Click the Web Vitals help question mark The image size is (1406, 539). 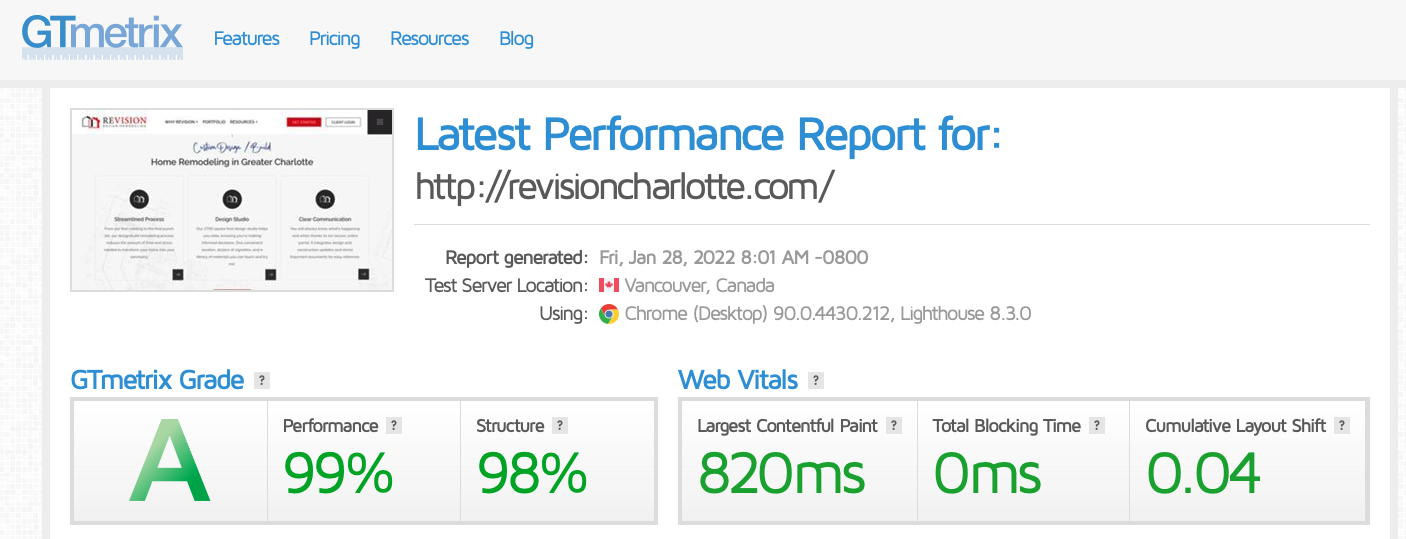click(x=816, y=380)
